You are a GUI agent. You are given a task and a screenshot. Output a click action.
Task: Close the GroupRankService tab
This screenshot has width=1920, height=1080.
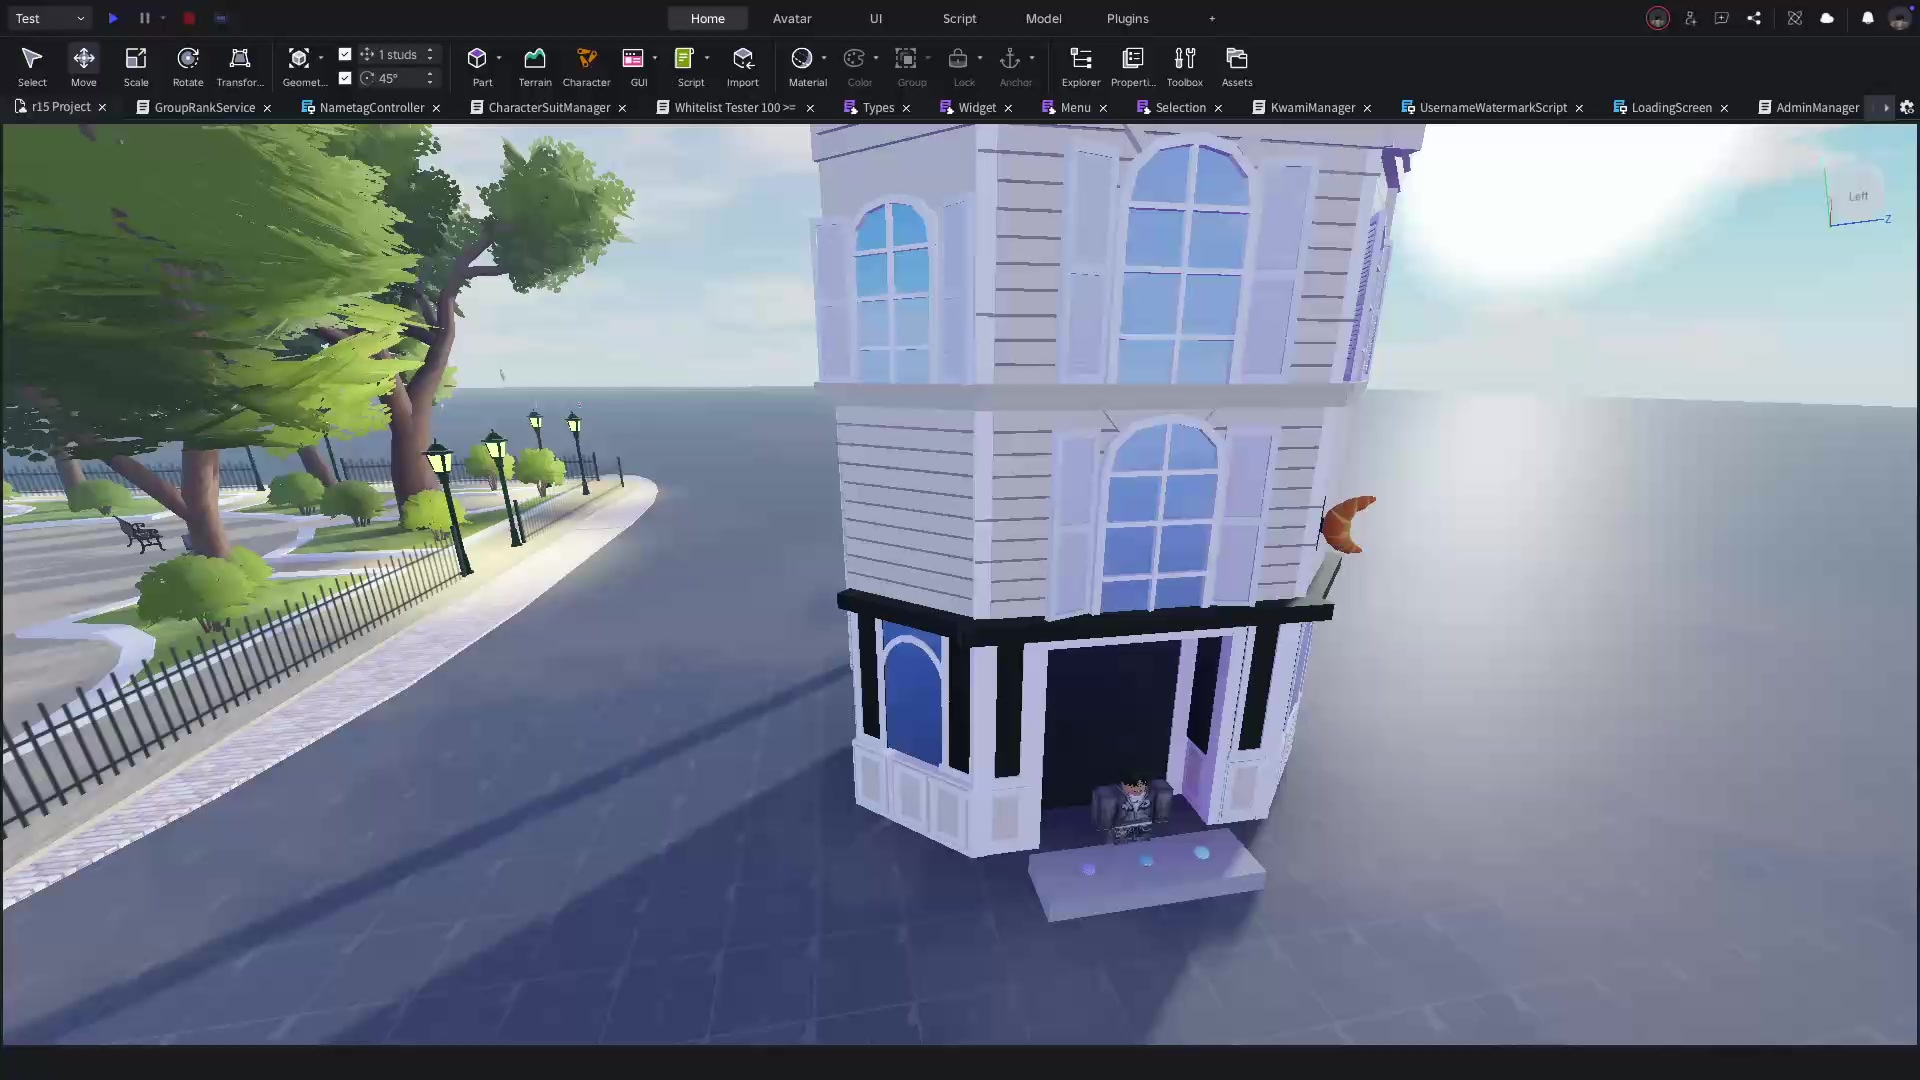267,108
